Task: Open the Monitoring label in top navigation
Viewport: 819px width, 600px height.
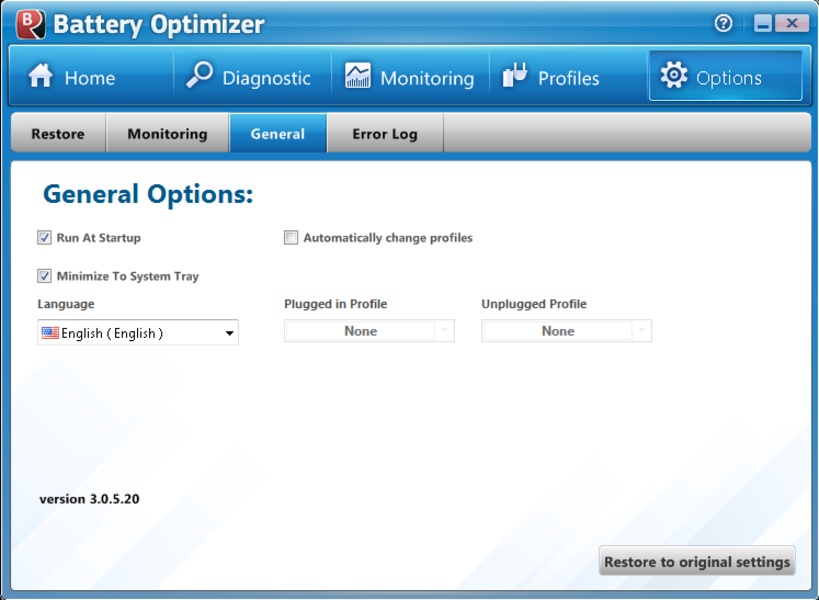Action: pos(427,78)
